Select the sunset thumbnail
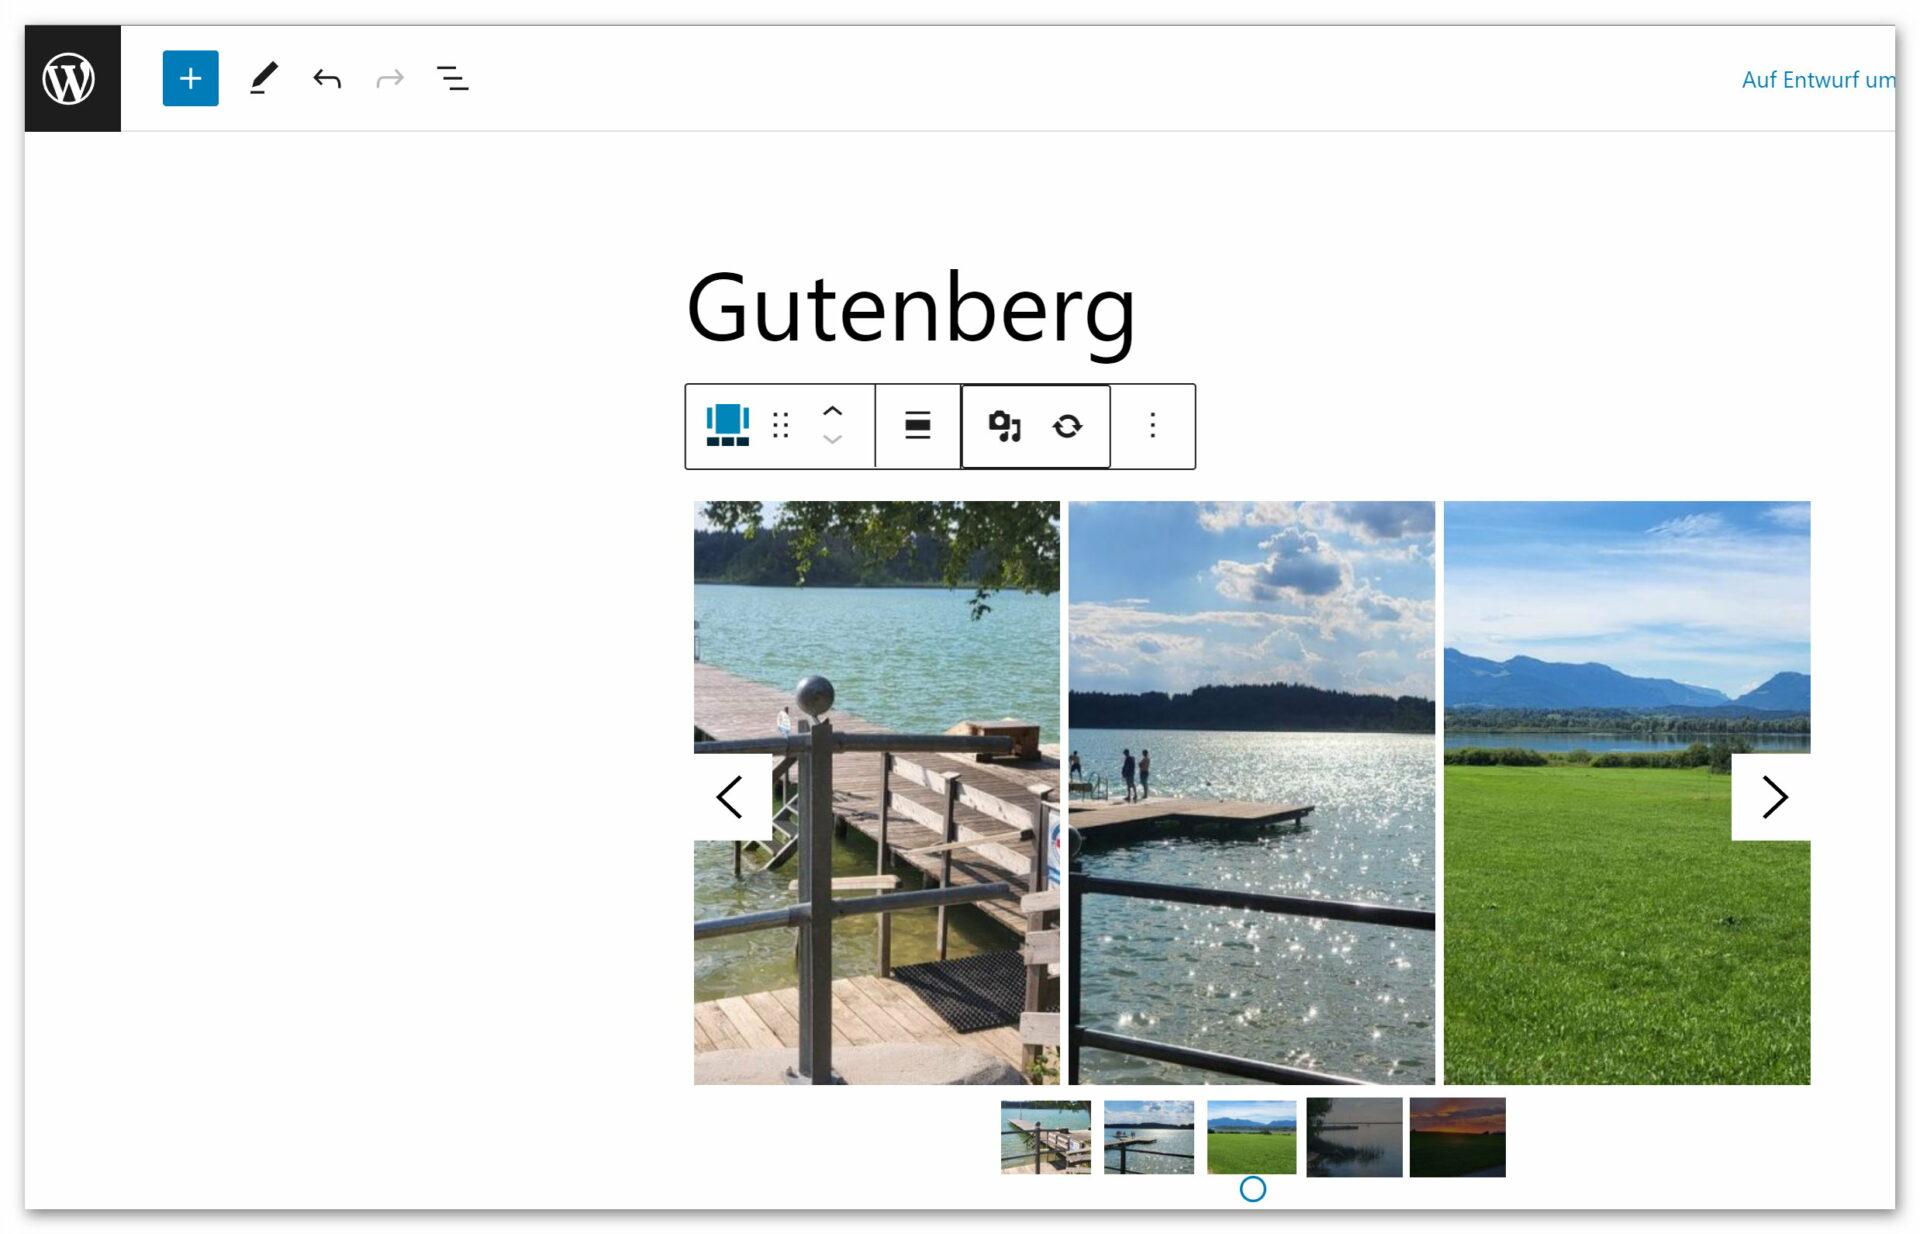Image resolution: width=1920 pixels, height=1234 pixels. coord(1457,1137)
